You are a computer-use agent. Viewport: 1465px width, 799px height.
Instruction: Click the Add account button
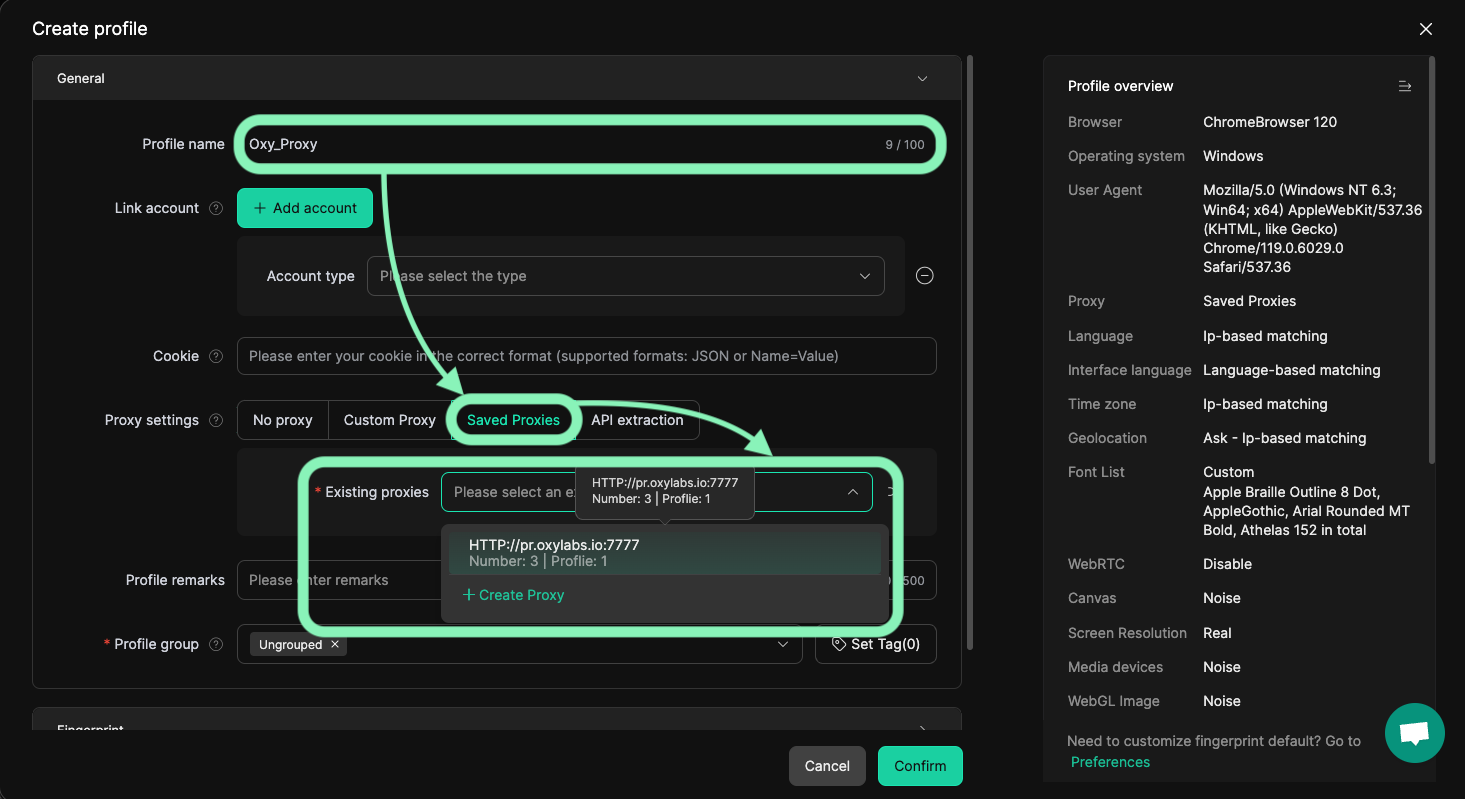305,208
